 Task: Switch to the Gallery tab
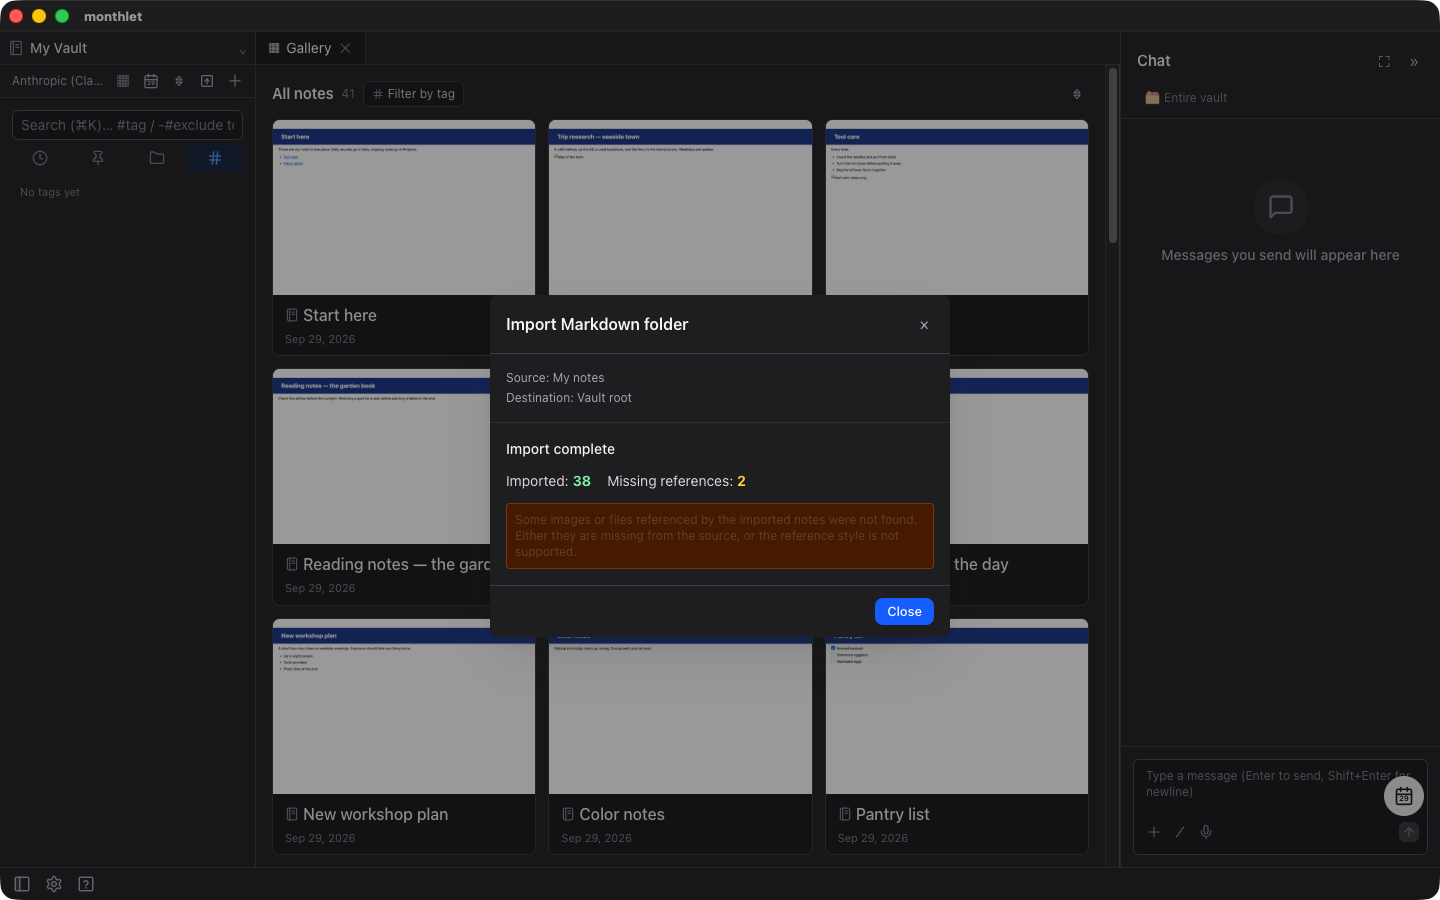pos(309,48)
